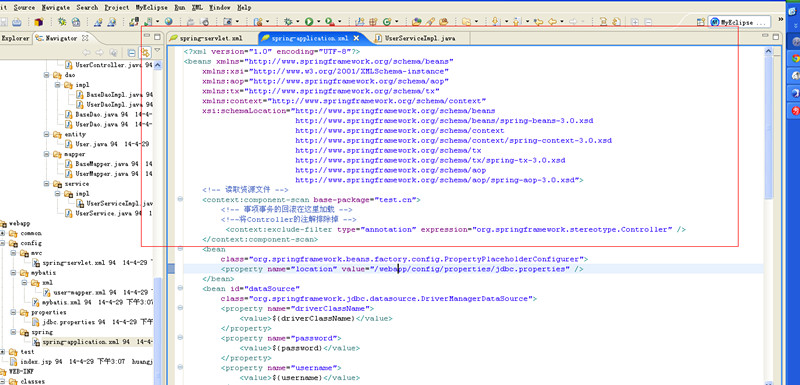
Task: Select UserController.java in Navigator
Action: click(x=109, y=65)
